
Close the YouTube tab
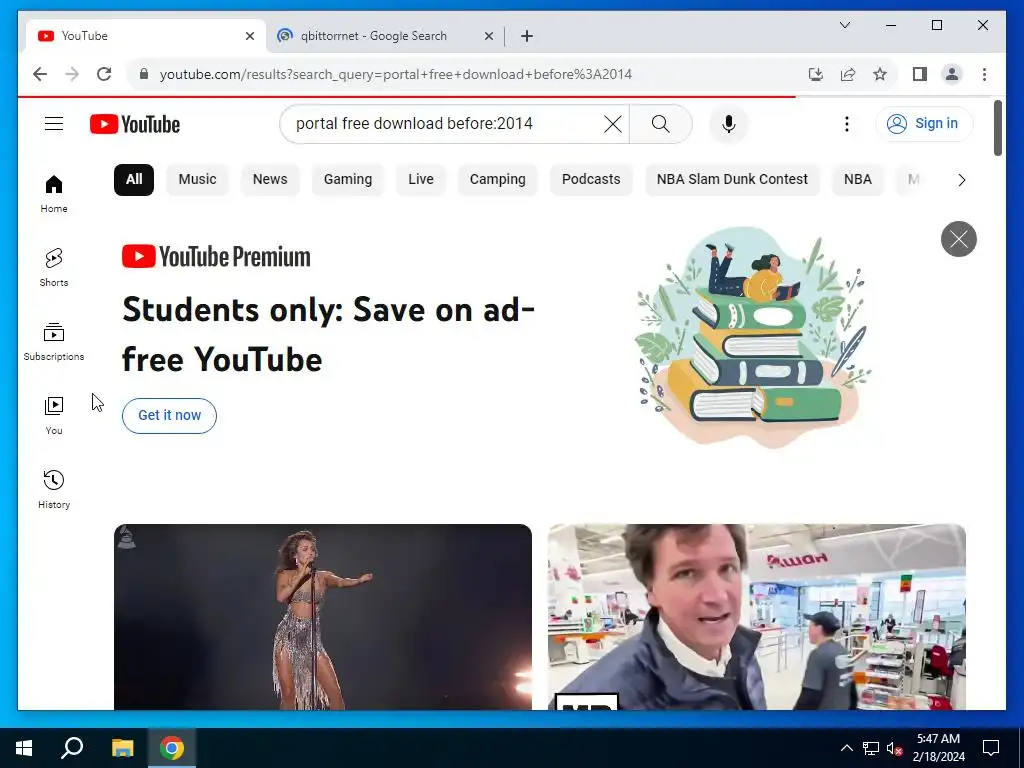pos(249,36)
